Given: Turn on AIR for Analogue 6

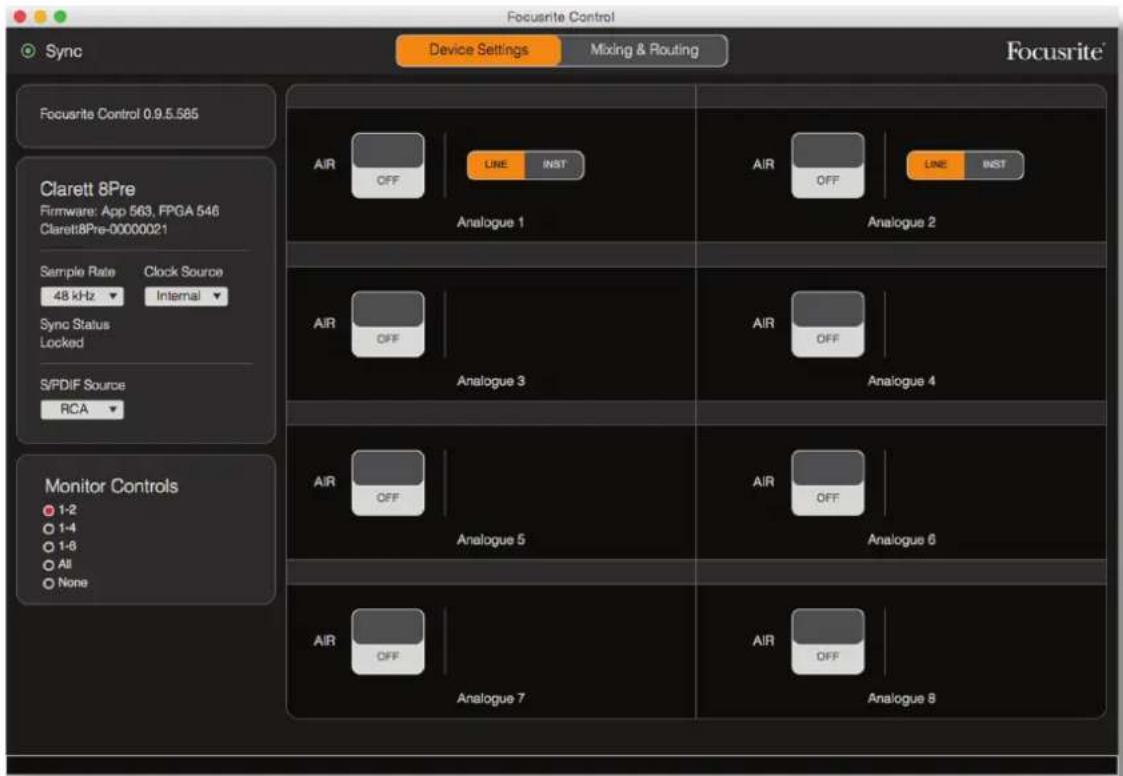Looking at the screenshot, I should click(x=827, y=483).
